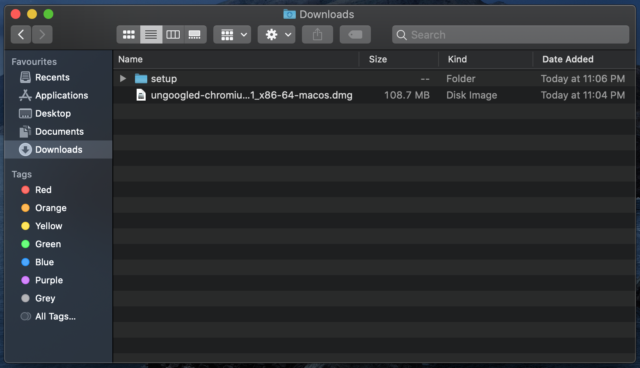Sort by the Date Added column header
This screenshot has height=368, width=640.
click(x=584, y=59)
